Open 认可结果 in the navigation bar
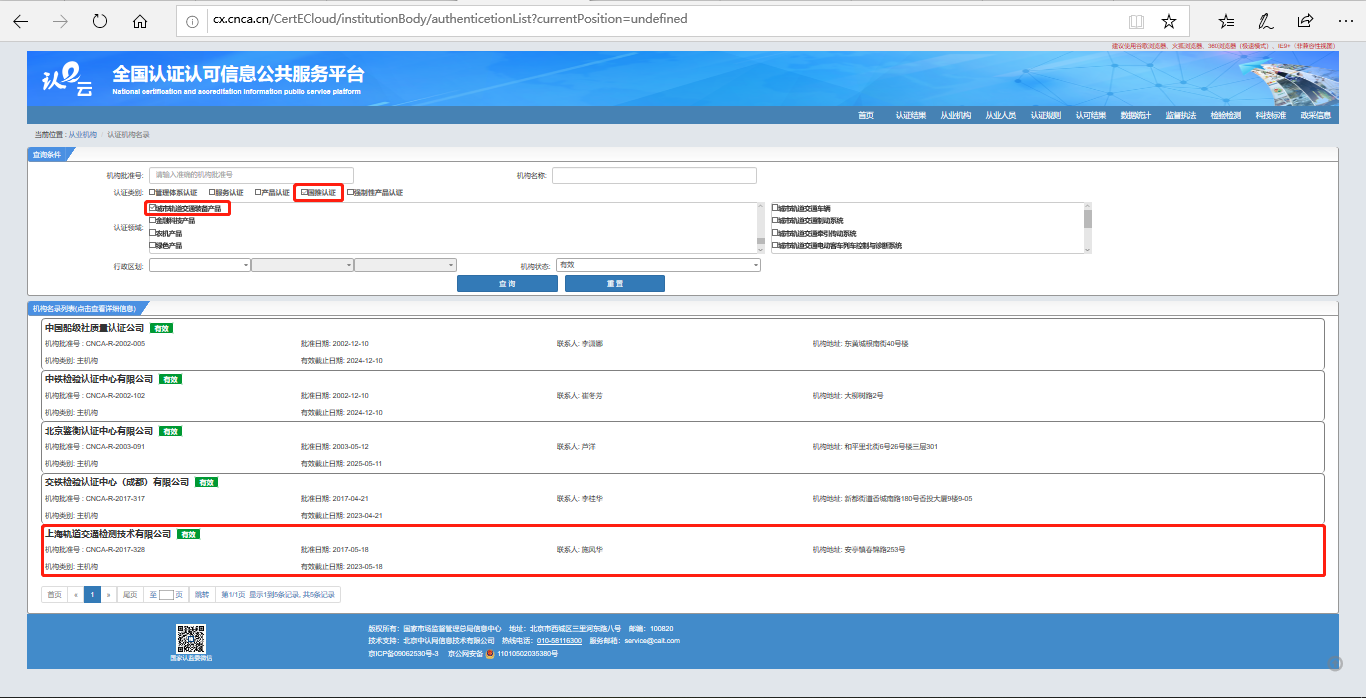This screenshot has width=1366, height=698. [x=1091, y=115]
